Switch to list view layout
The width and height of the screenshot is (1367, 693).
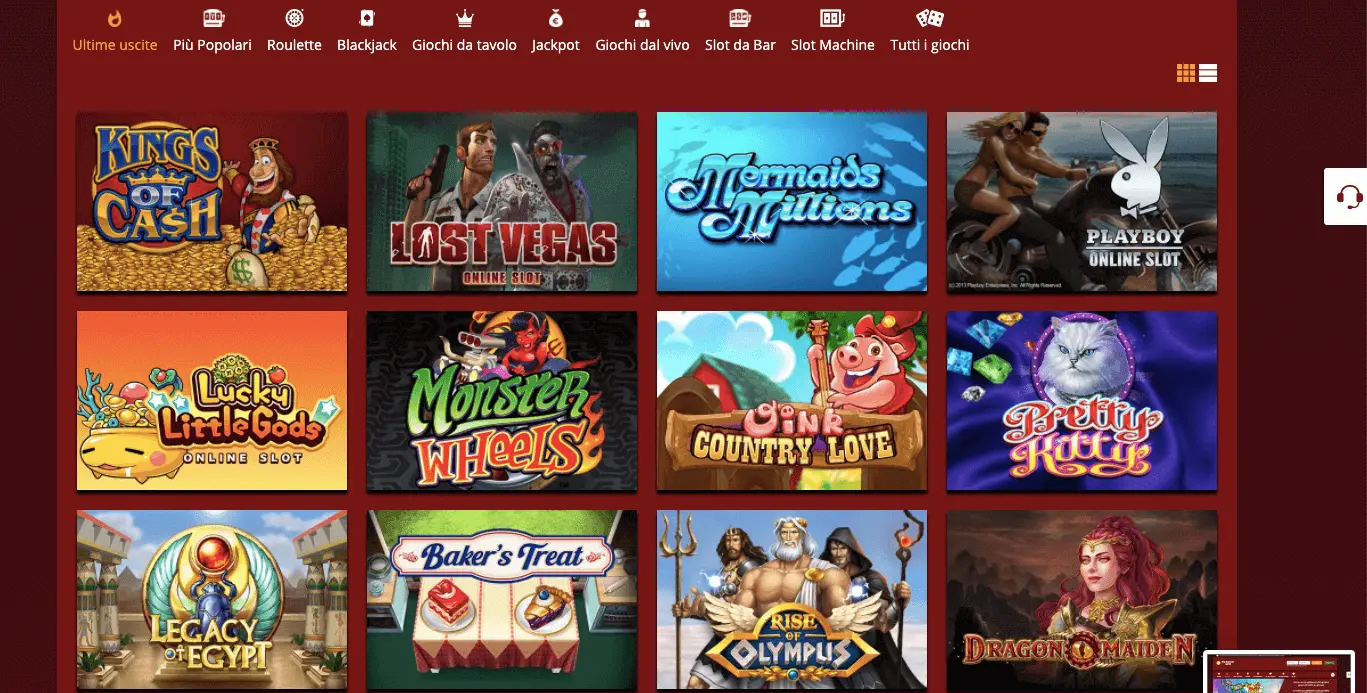coord(1208,73)
